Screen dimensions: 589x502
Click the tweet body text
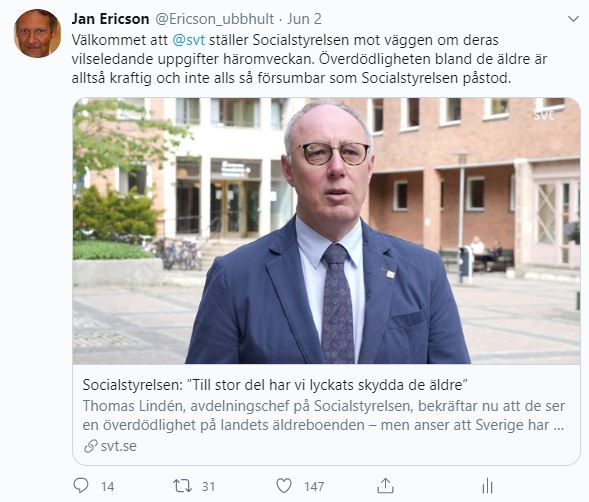309,59
